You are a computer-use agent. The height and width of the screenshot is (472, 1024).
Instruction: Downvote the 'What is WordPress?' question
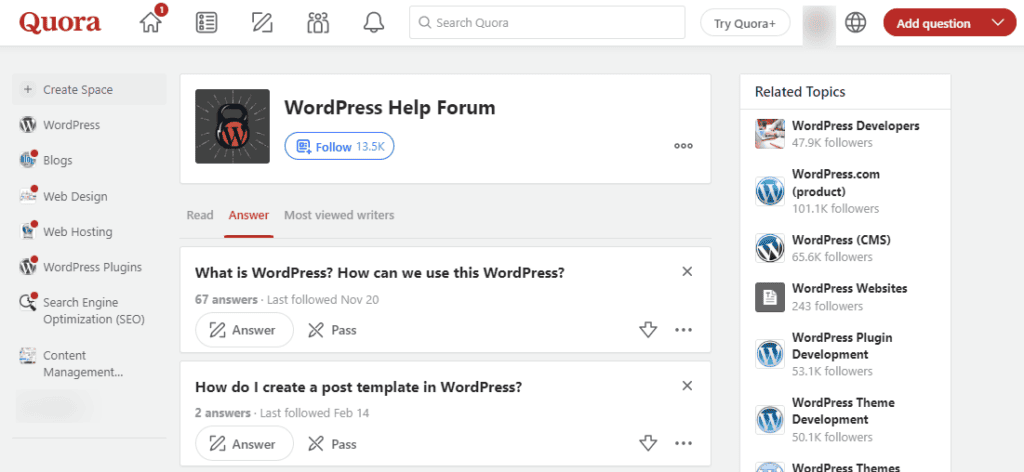[647, 330]
